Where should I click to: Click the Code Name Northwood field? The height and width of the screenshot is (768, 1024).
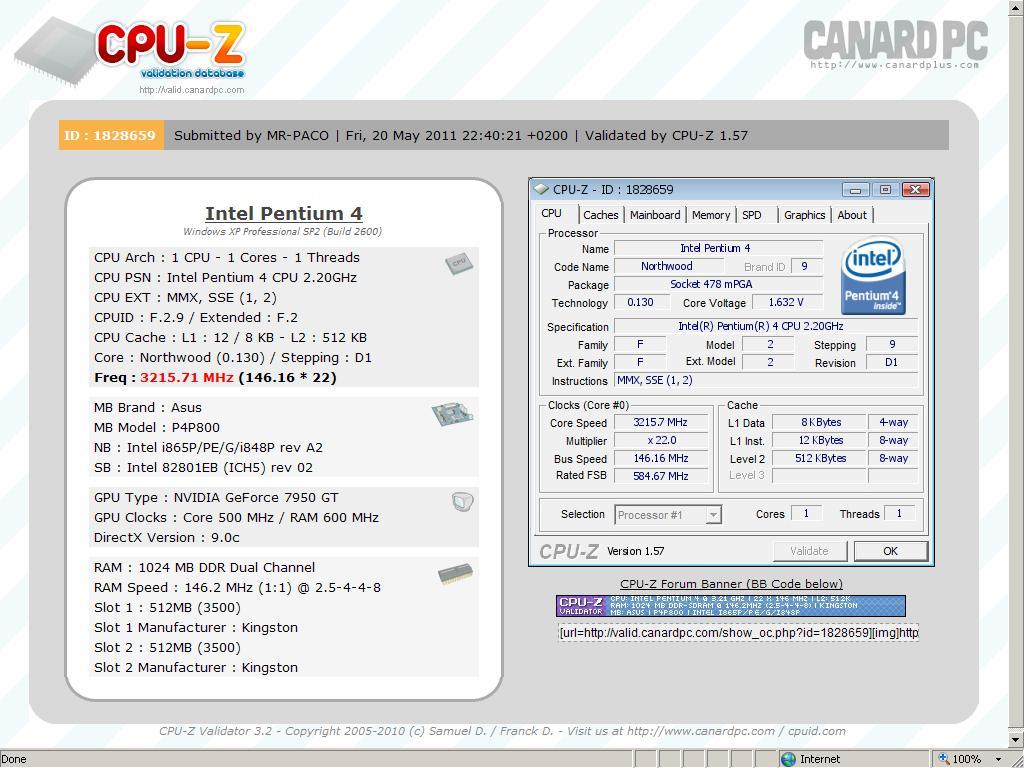point(667,266)
